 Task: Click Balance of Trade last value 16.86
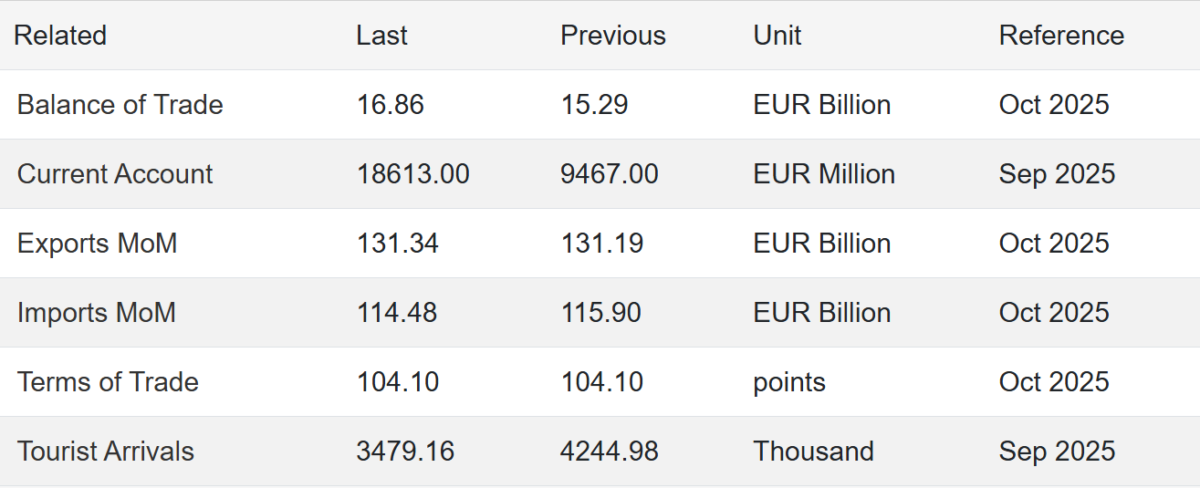click(x=390, y=105)
